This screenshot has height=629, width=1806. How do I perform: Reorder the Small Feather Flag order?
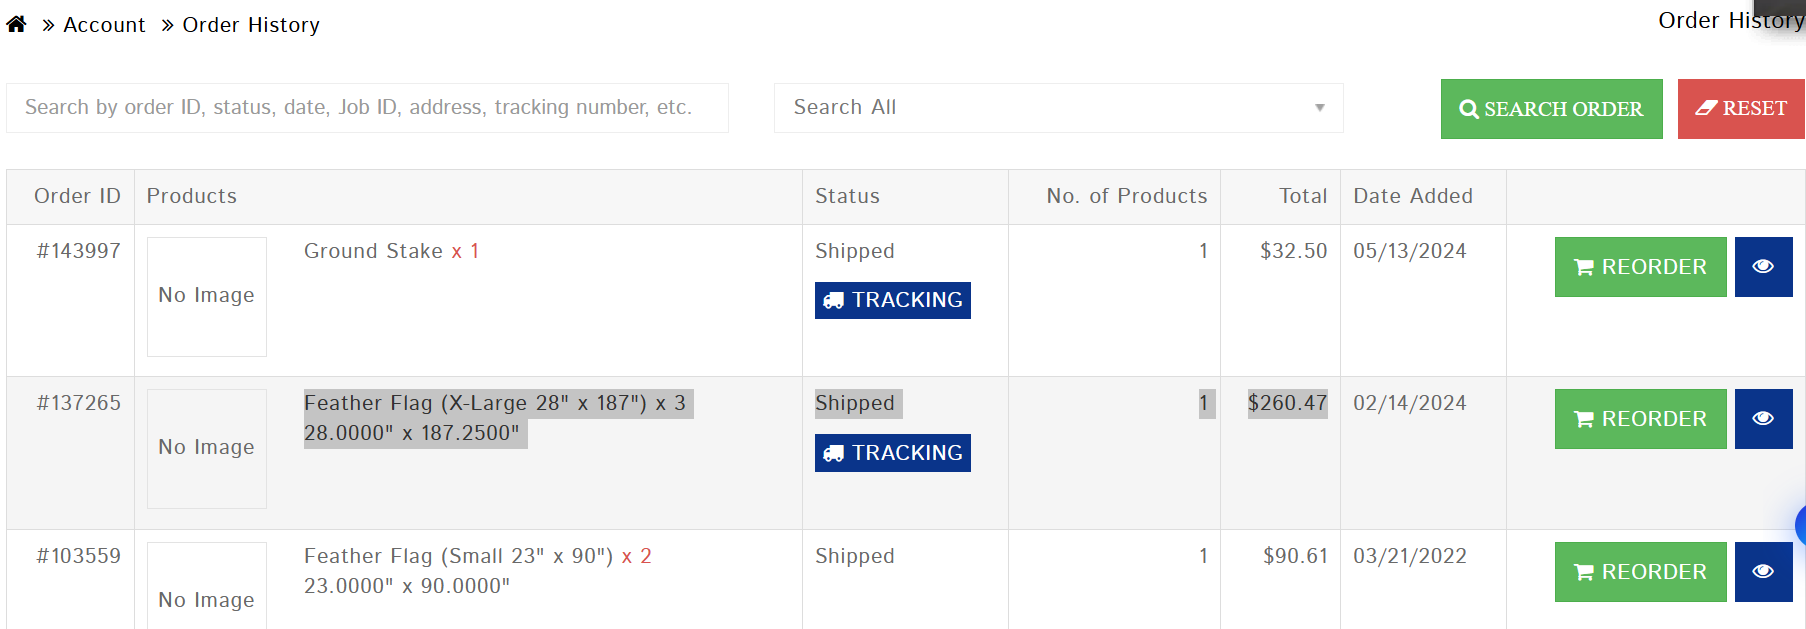point(1640,572)
